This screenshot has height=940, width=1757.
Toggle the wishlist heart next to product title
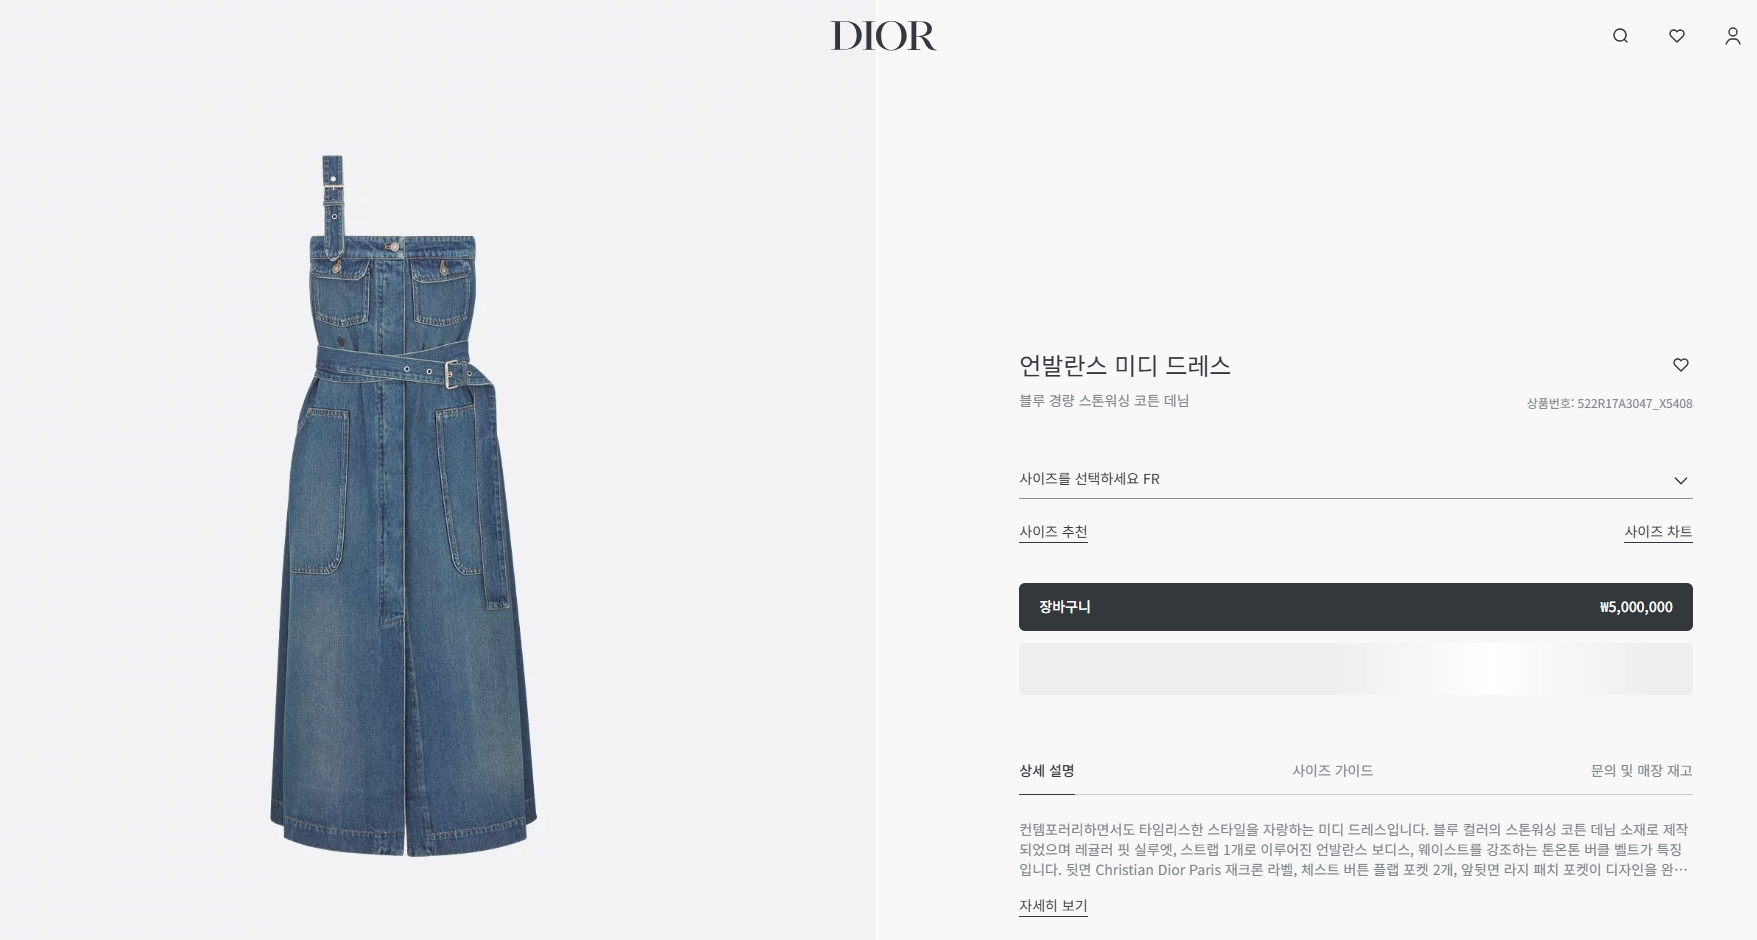(x=1681, y=365)
